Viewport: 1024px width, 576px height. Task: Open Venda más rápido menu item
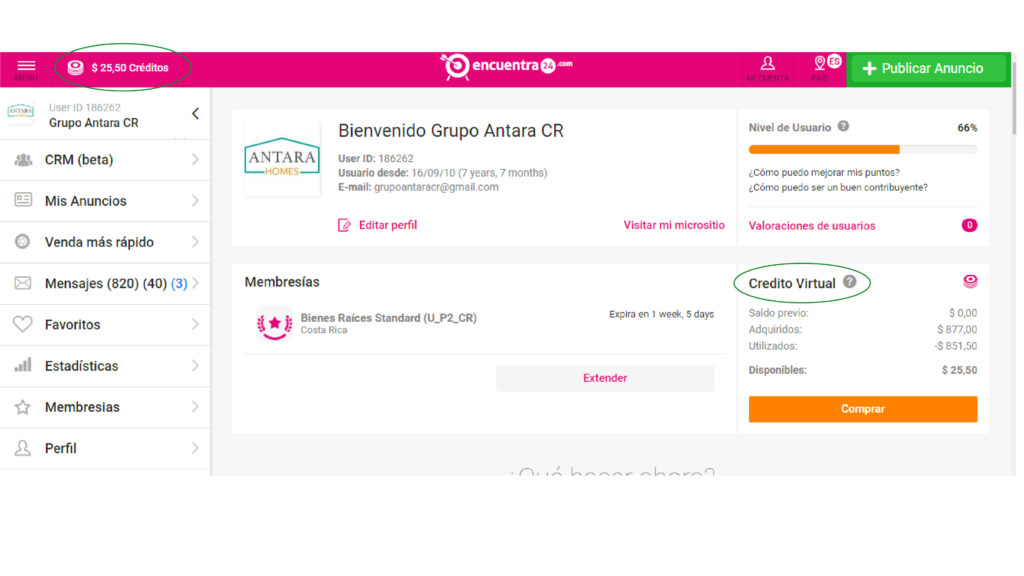105,242
